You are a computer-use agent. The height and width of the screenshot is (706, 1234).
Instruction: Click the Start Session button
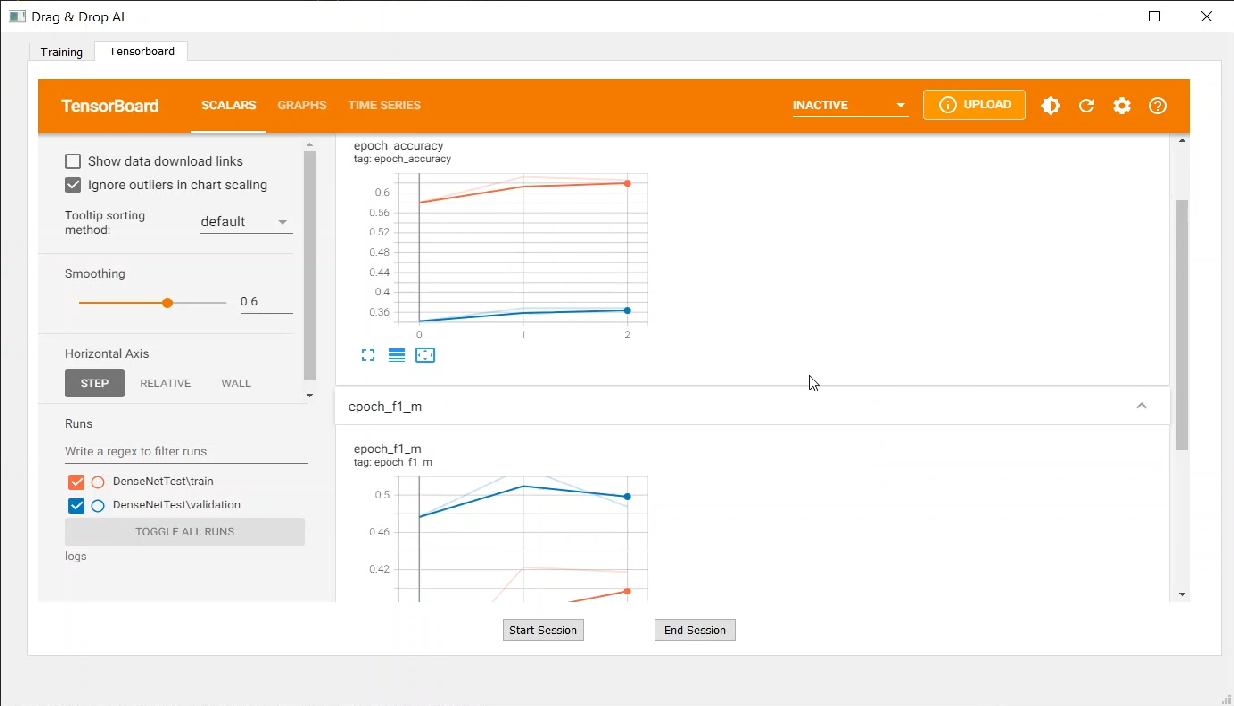pyautogui.click(x=543, y=630)
